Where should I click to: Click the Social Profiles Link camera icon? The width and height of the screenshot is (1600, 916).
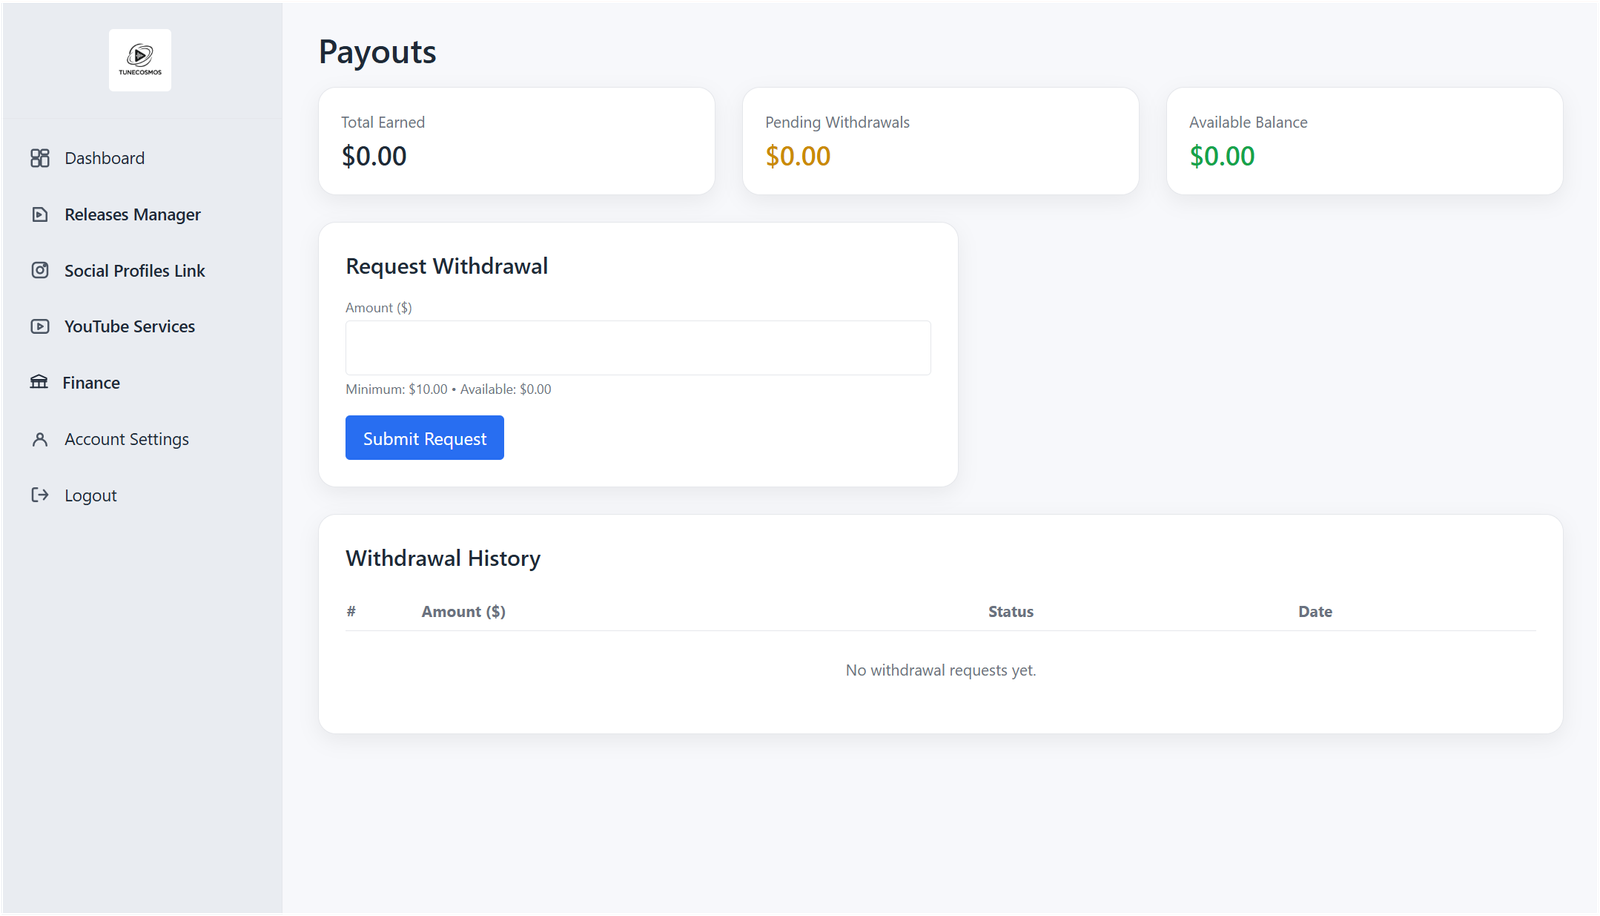(40, 269)
